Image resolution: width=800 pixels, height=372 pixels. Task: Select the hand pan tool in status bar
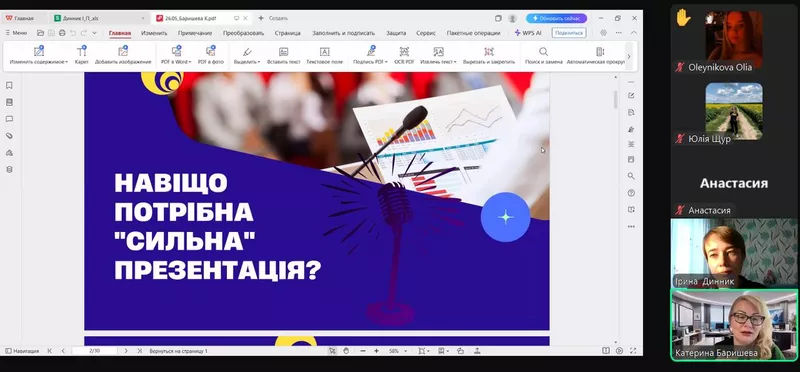[x=345, y=351]
